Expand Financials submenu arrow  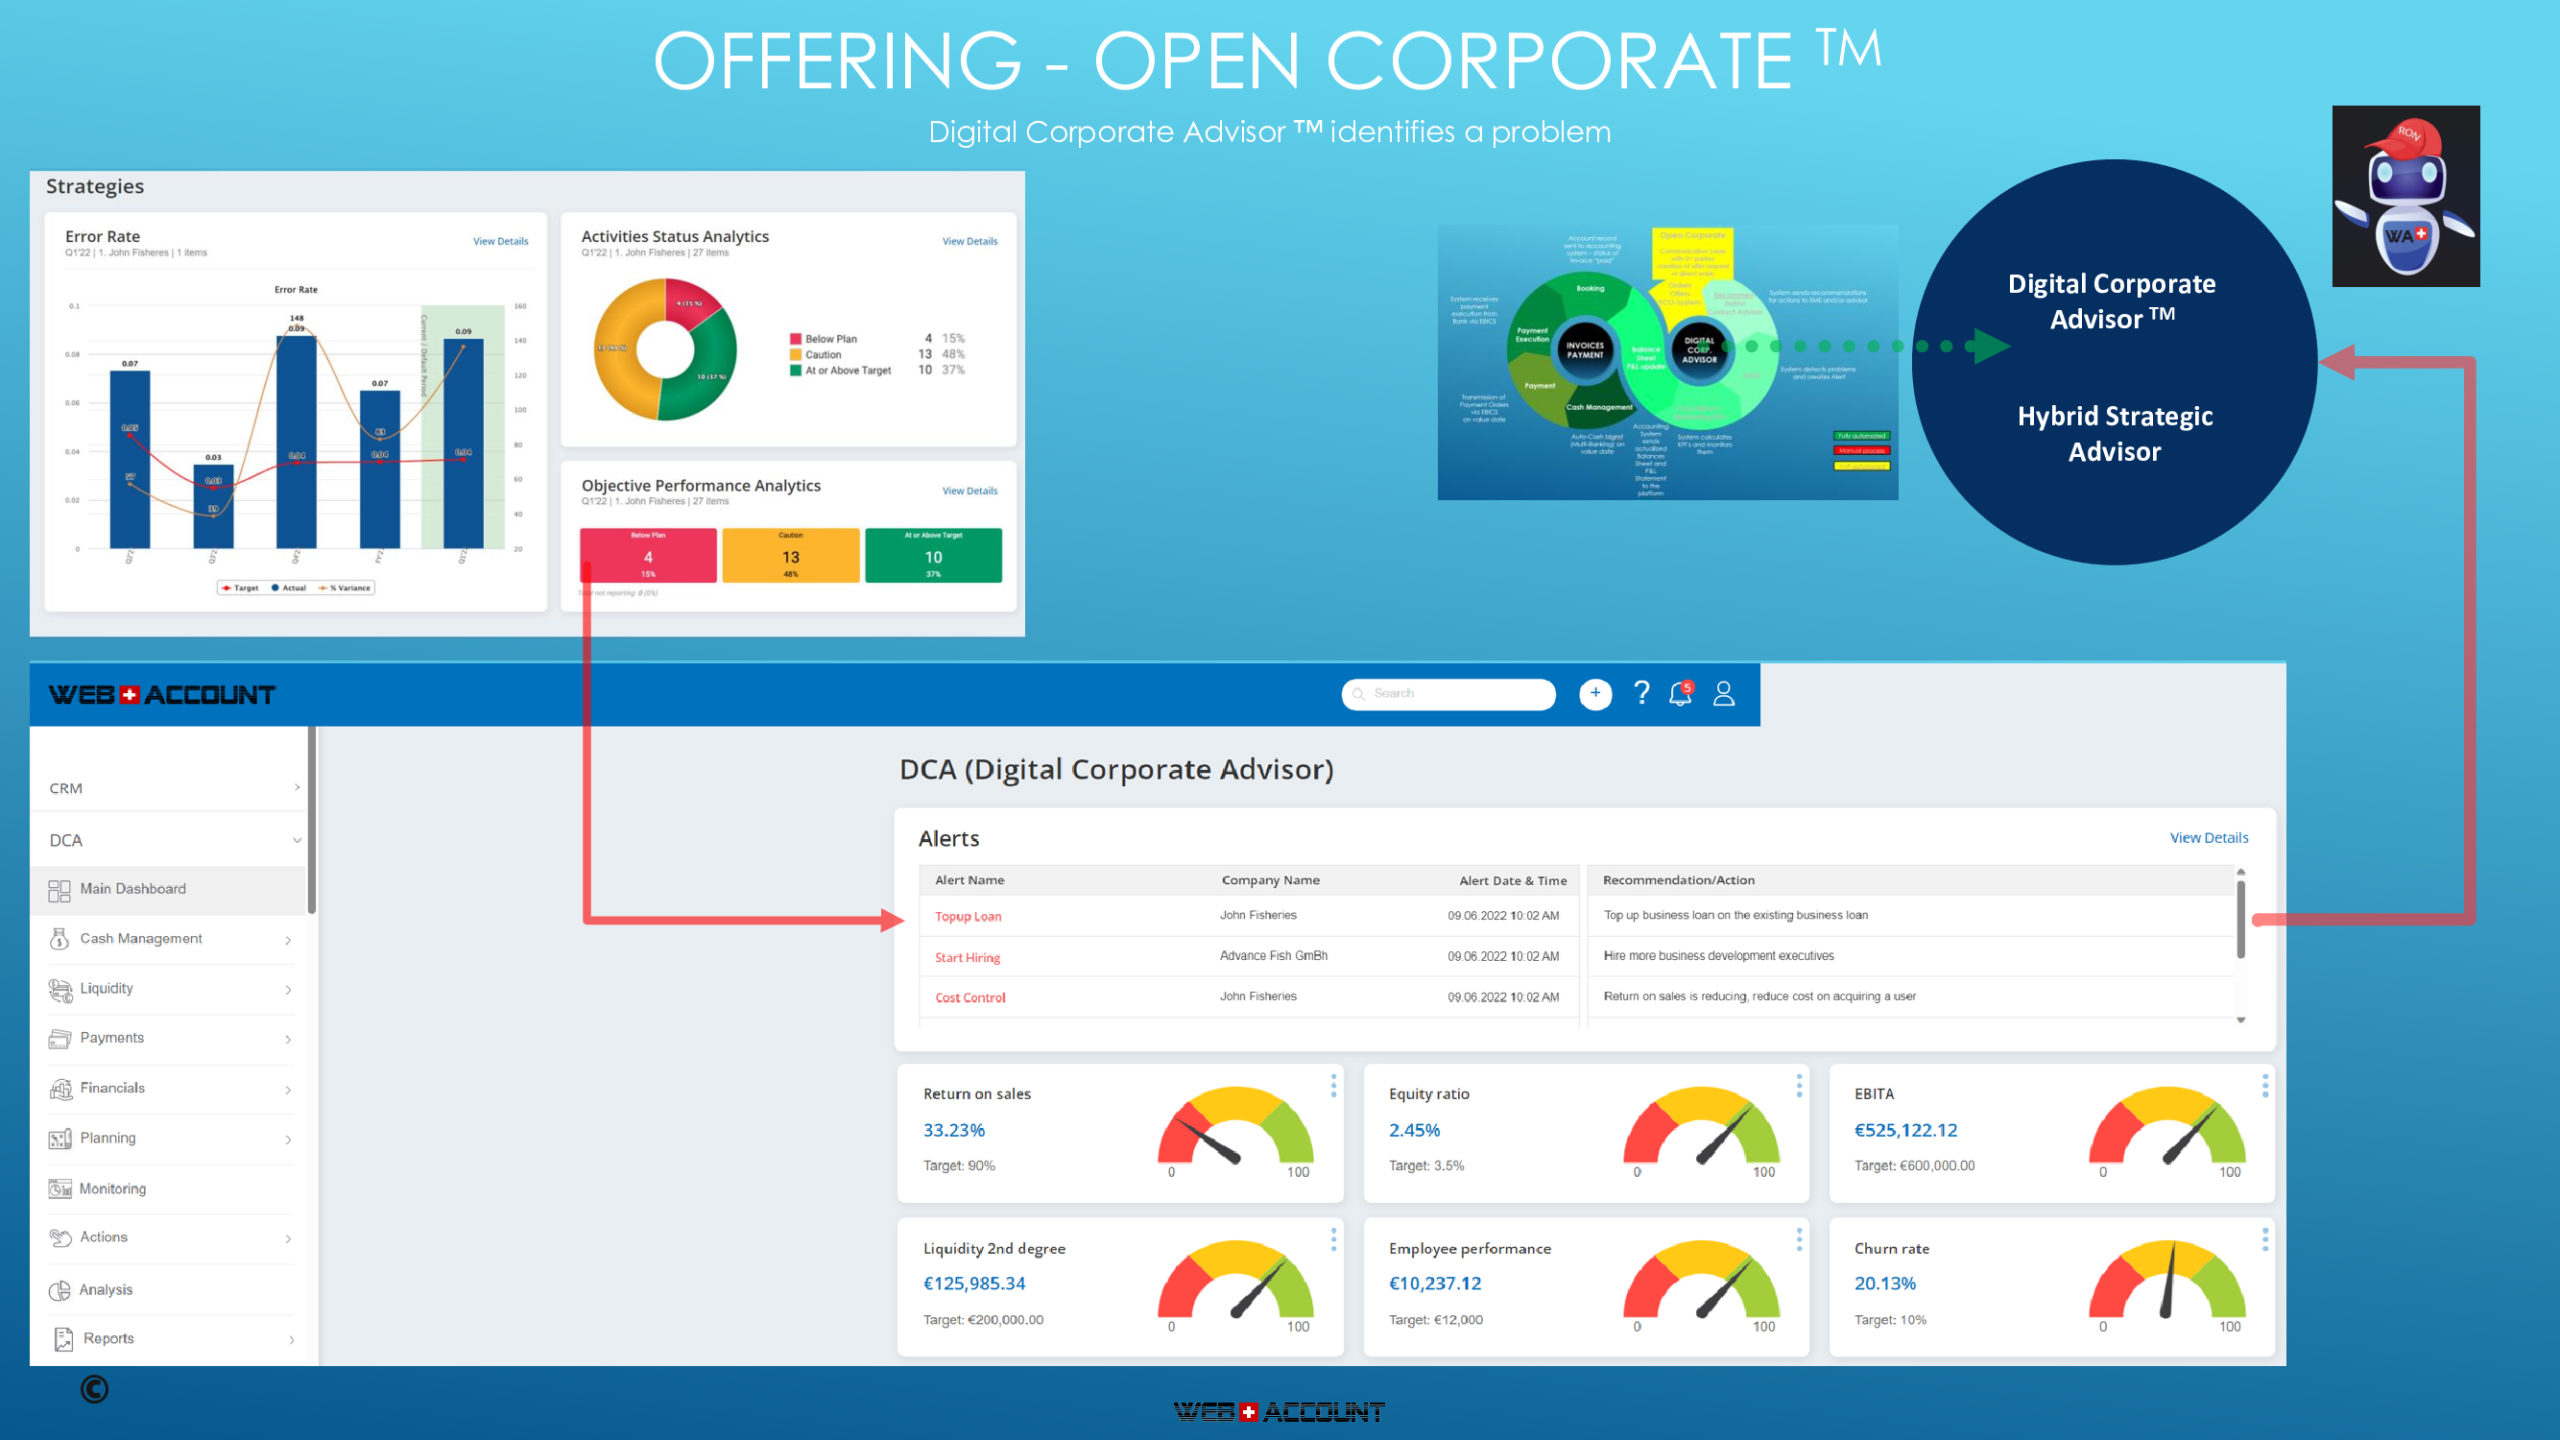[x=288, y=1090]
